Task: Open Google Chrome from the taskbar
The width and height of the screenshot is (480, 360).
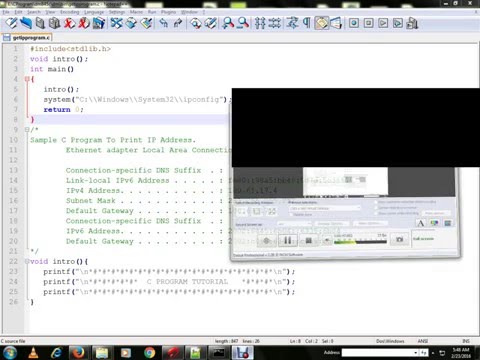Action: (x=150, y=353)
